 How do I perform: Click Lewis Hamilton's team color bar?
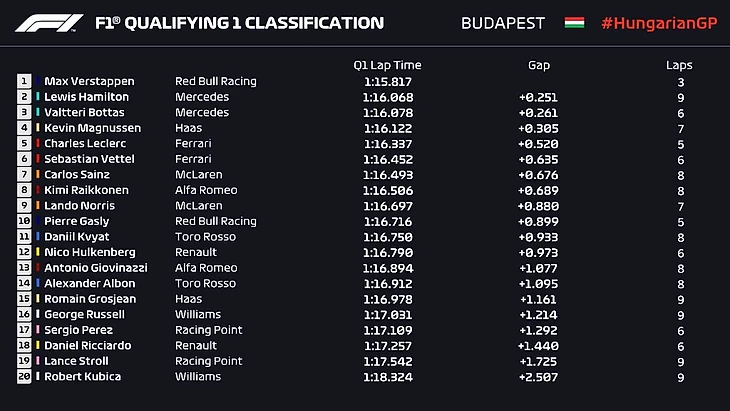coord(38,97)
